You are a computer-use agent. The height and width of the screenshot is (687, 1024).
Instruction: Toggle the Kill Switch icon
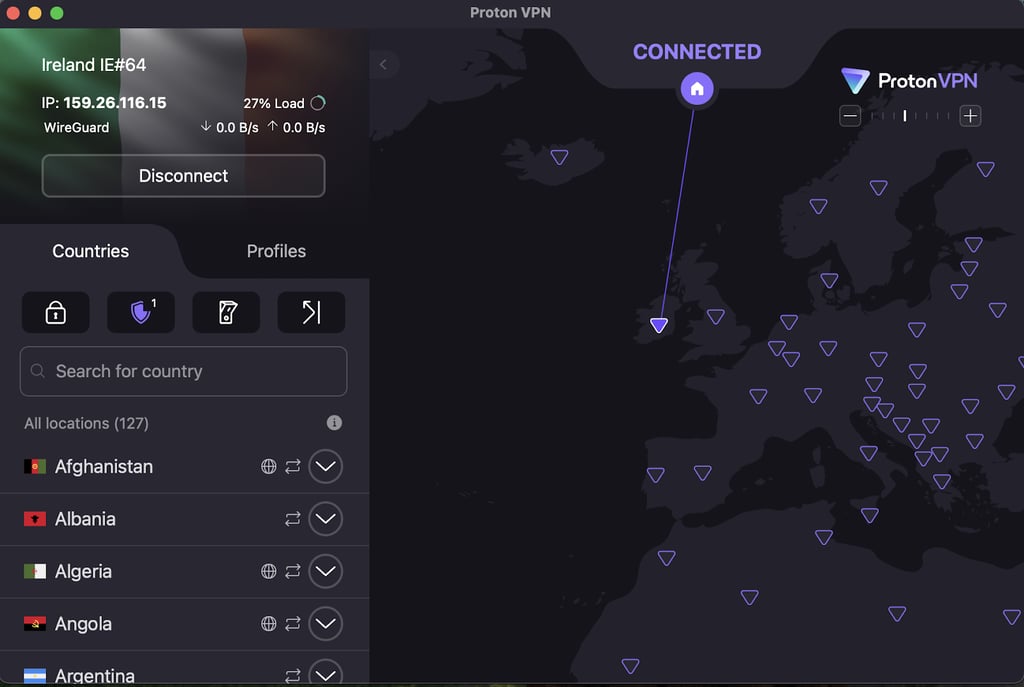(x=226, y=312)
